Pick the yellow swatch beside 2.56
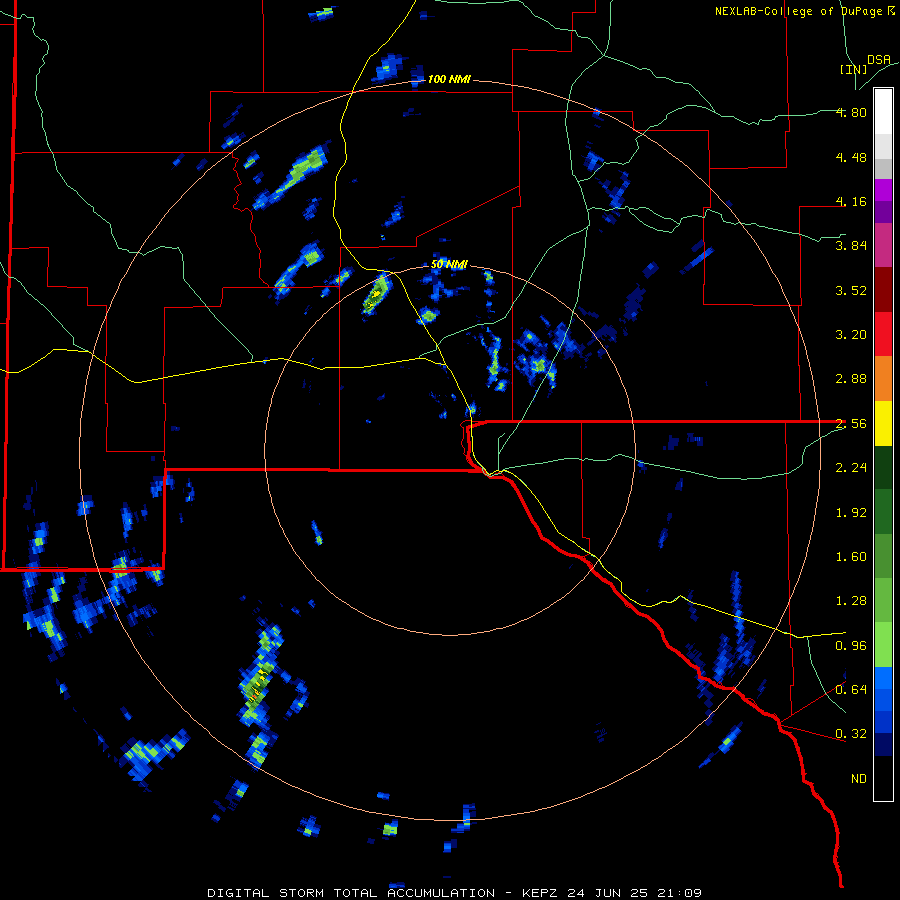 click(x=883, y=423)
